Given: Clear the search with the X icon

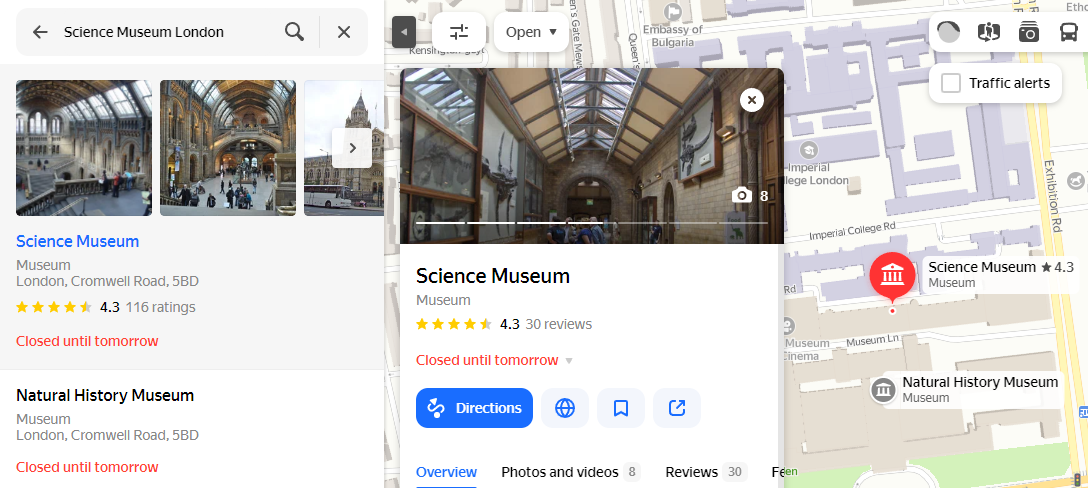Looking at the screenshot, I should coord(344,32).
